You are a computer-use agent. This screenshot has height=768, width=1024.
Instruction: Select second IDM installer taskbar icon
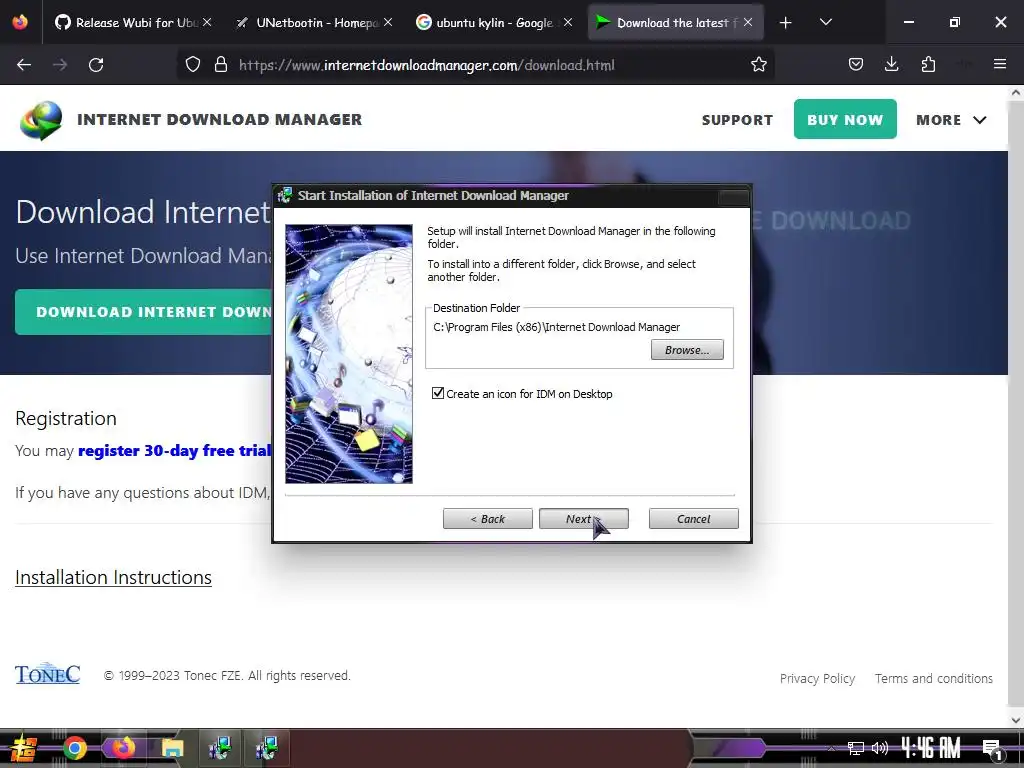[267, 748]
